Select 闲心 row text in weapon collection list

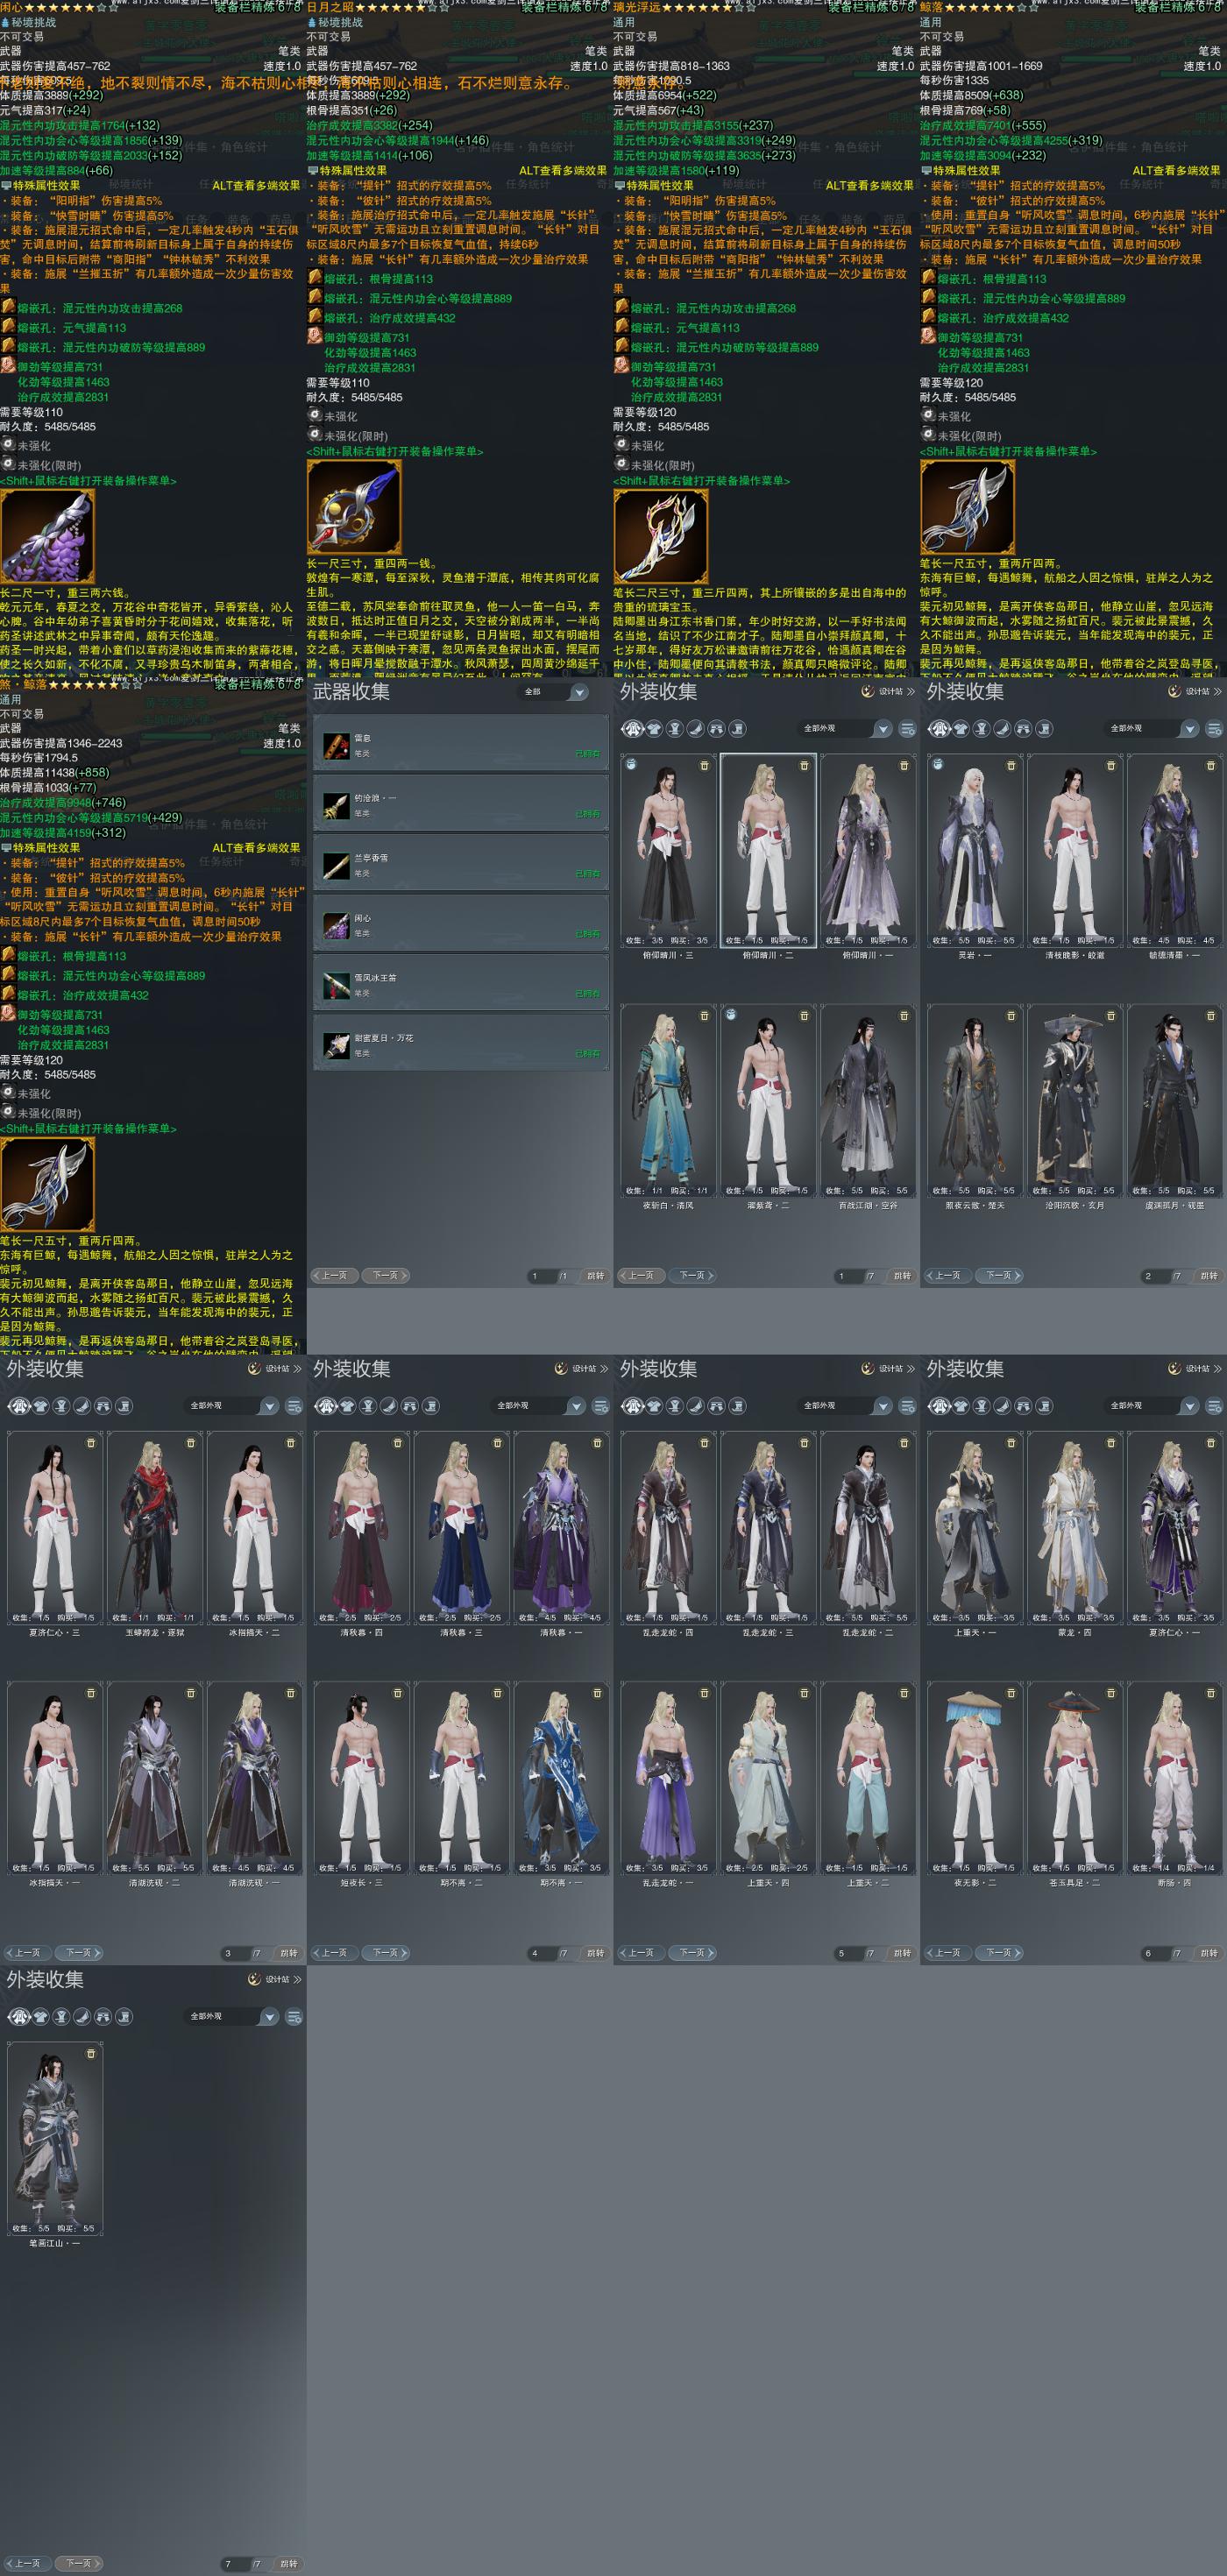362,918
